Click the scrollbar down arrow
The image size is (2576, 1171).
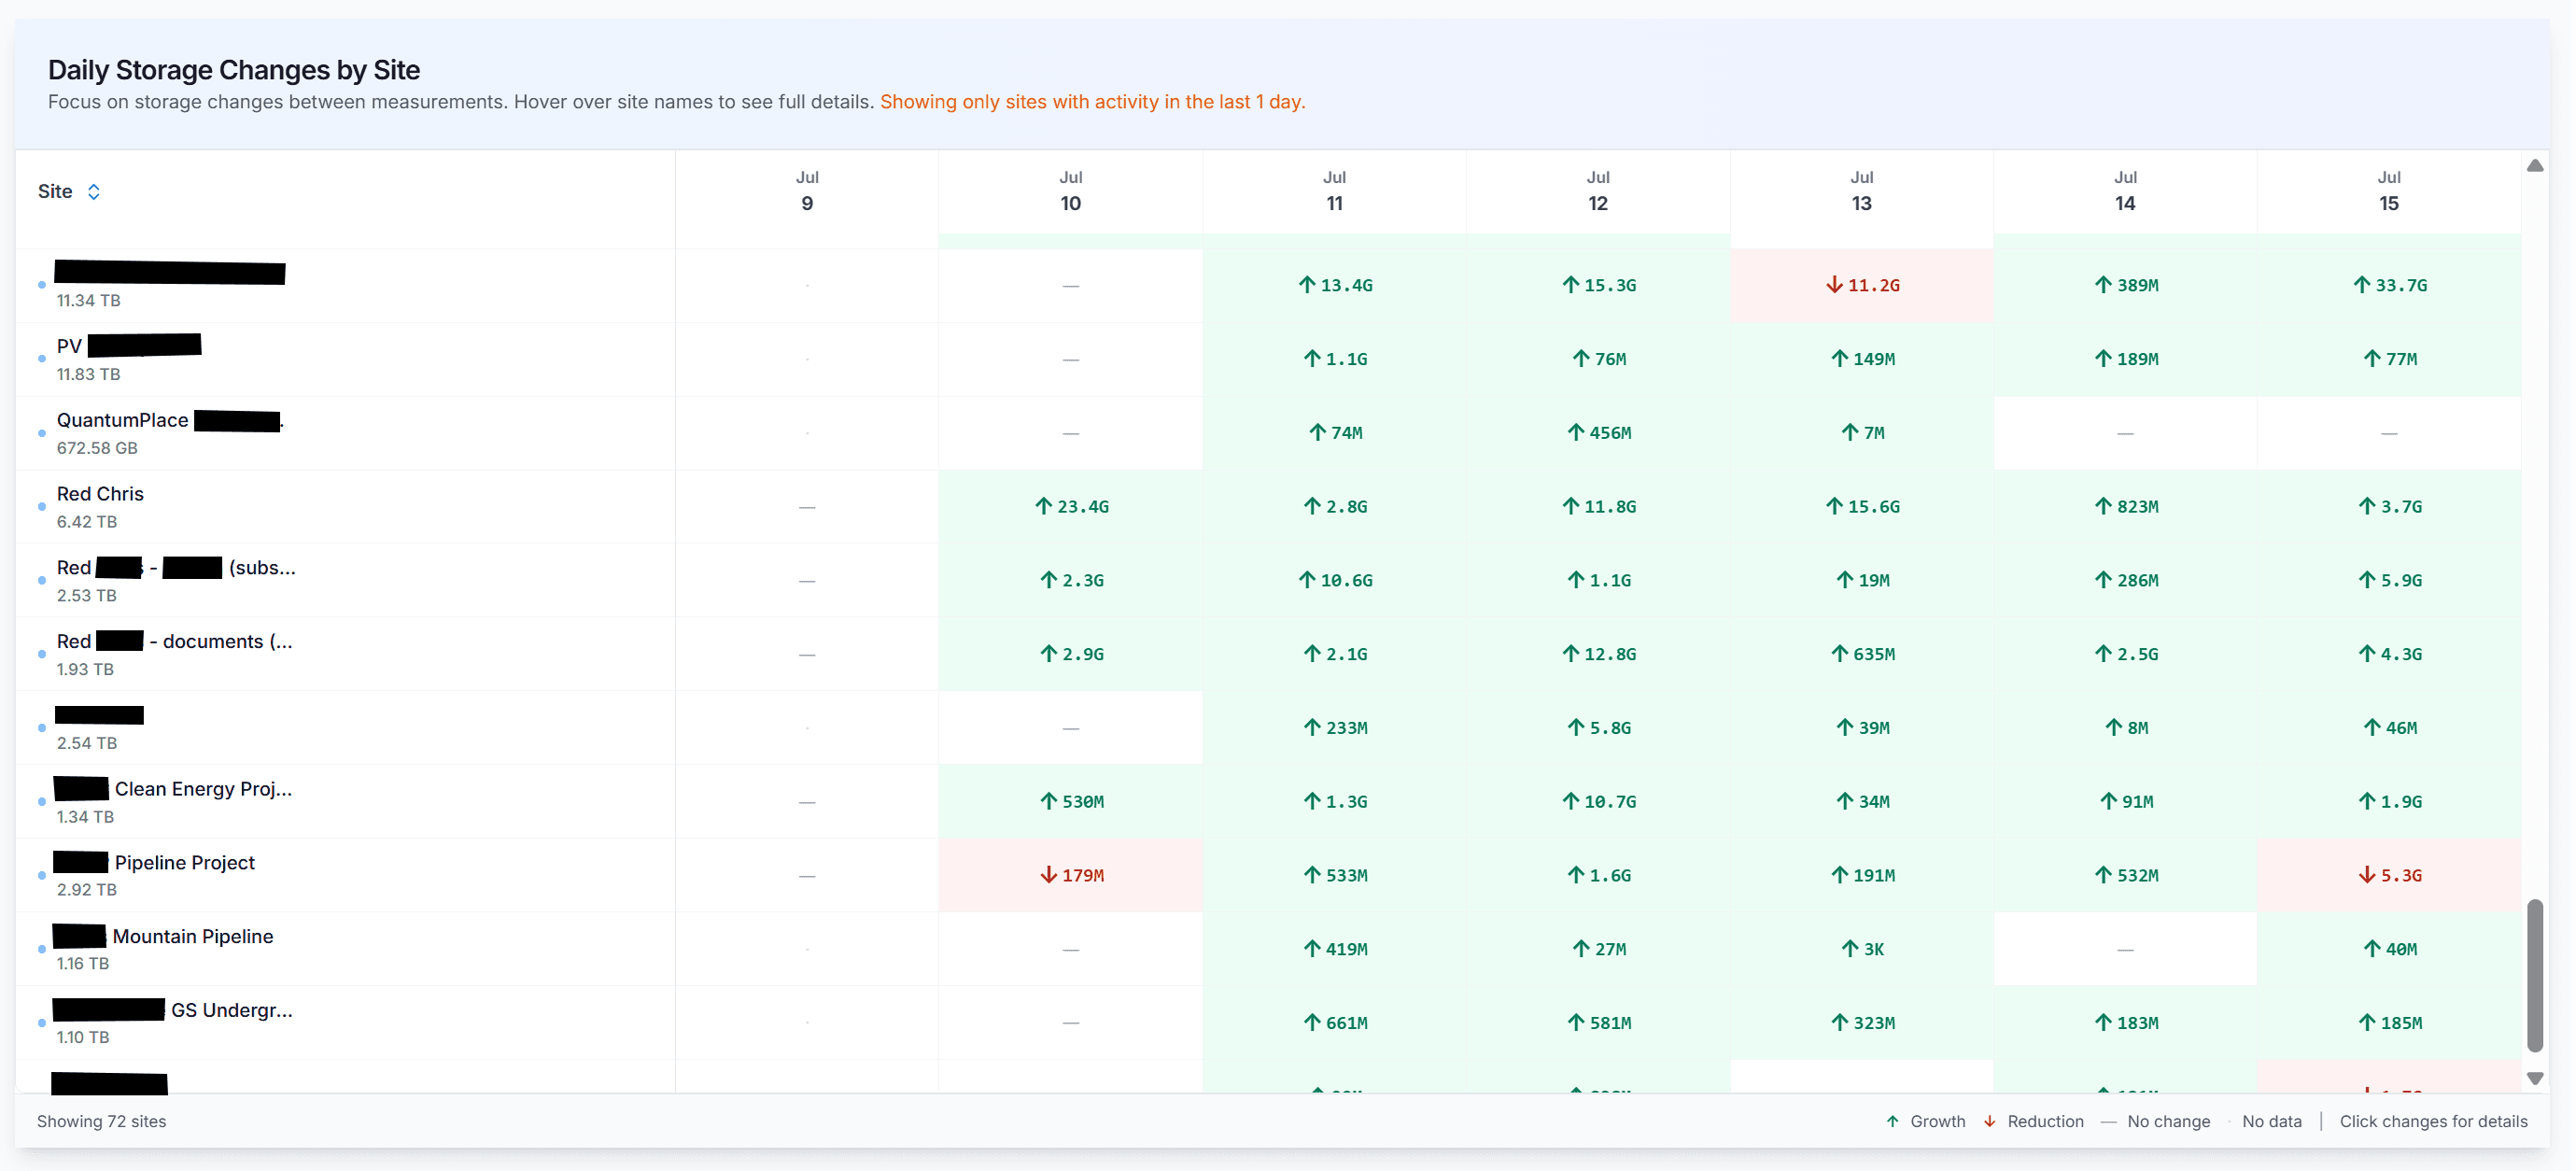(x=2535, y=1079)
